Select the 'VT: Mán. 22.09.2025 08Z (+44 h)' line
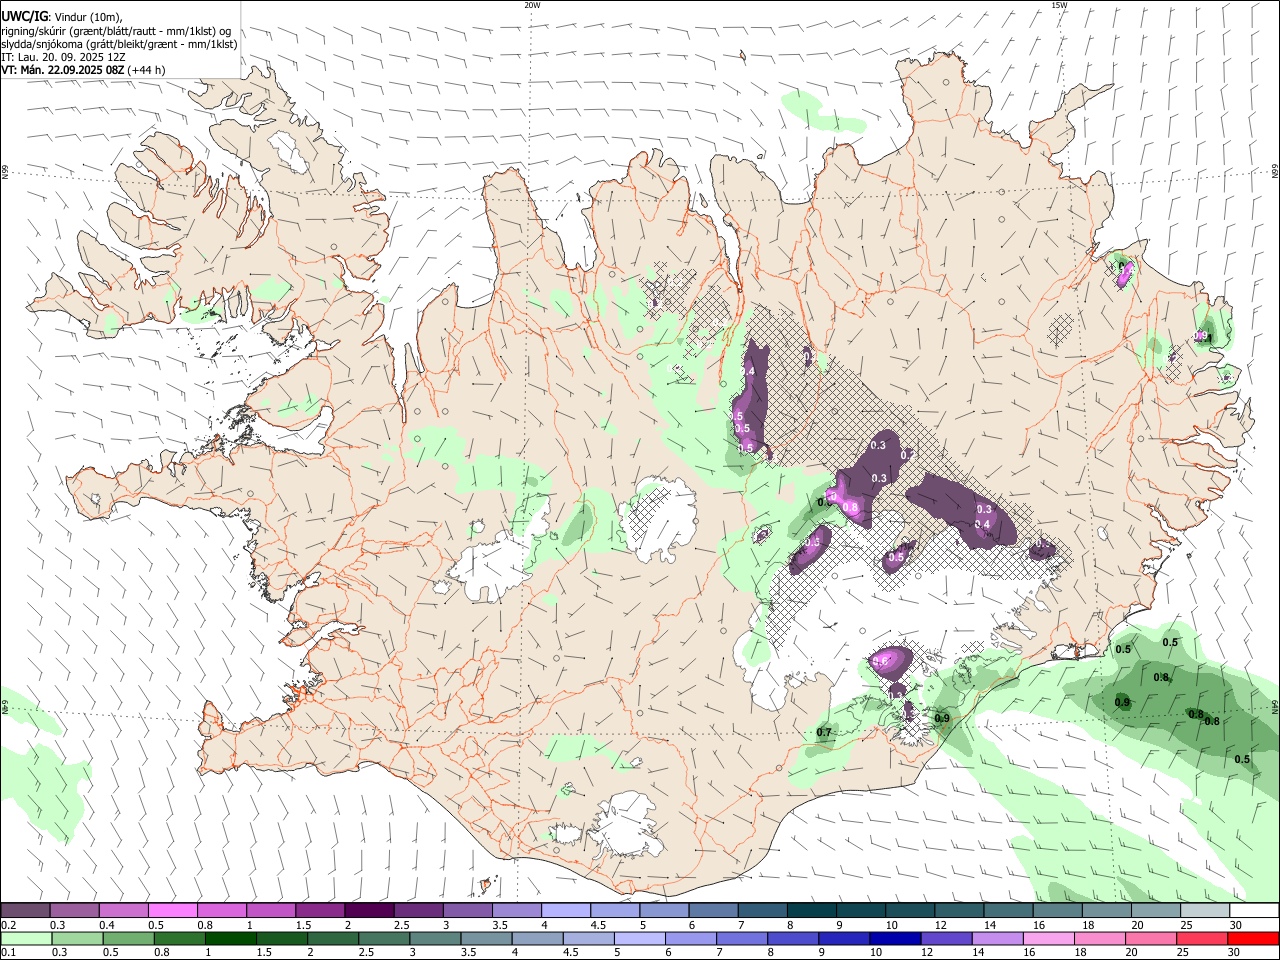Viewport: 1280px width, 960px height. pyautogui.click(x=83, y=70)
